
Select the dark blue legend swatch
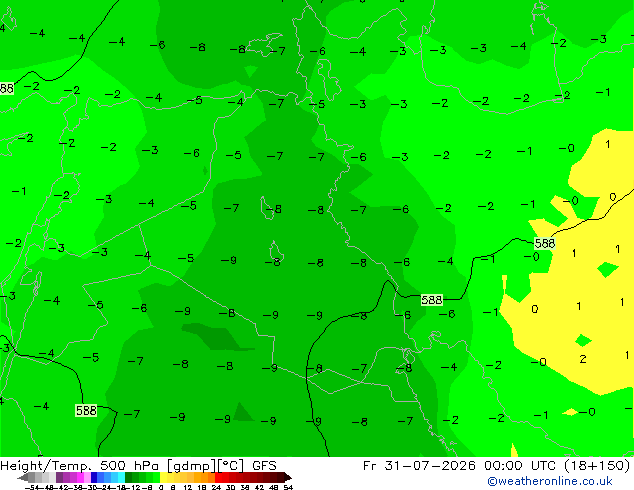(x=94, y=477)
